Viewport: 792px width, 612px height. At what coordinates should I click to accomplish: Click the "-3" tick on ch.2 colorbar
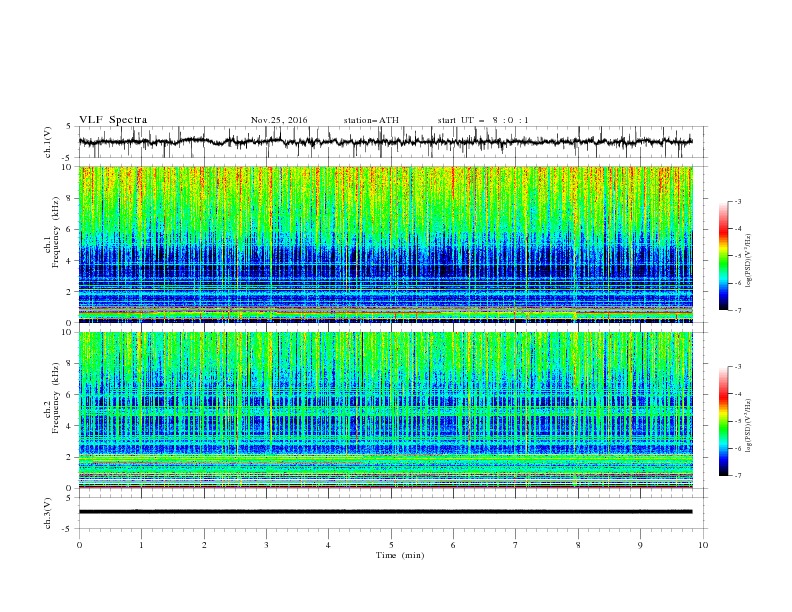[x=738, y=367]
